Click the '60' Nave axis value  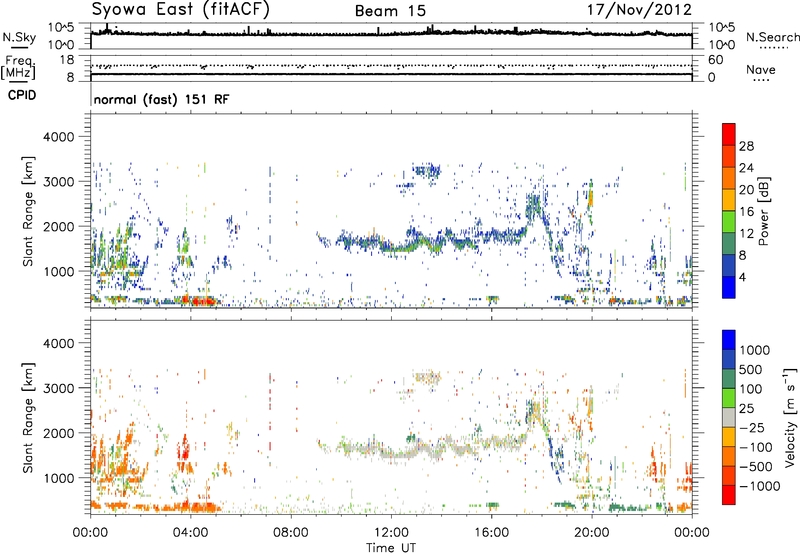[x=715, y=60]
